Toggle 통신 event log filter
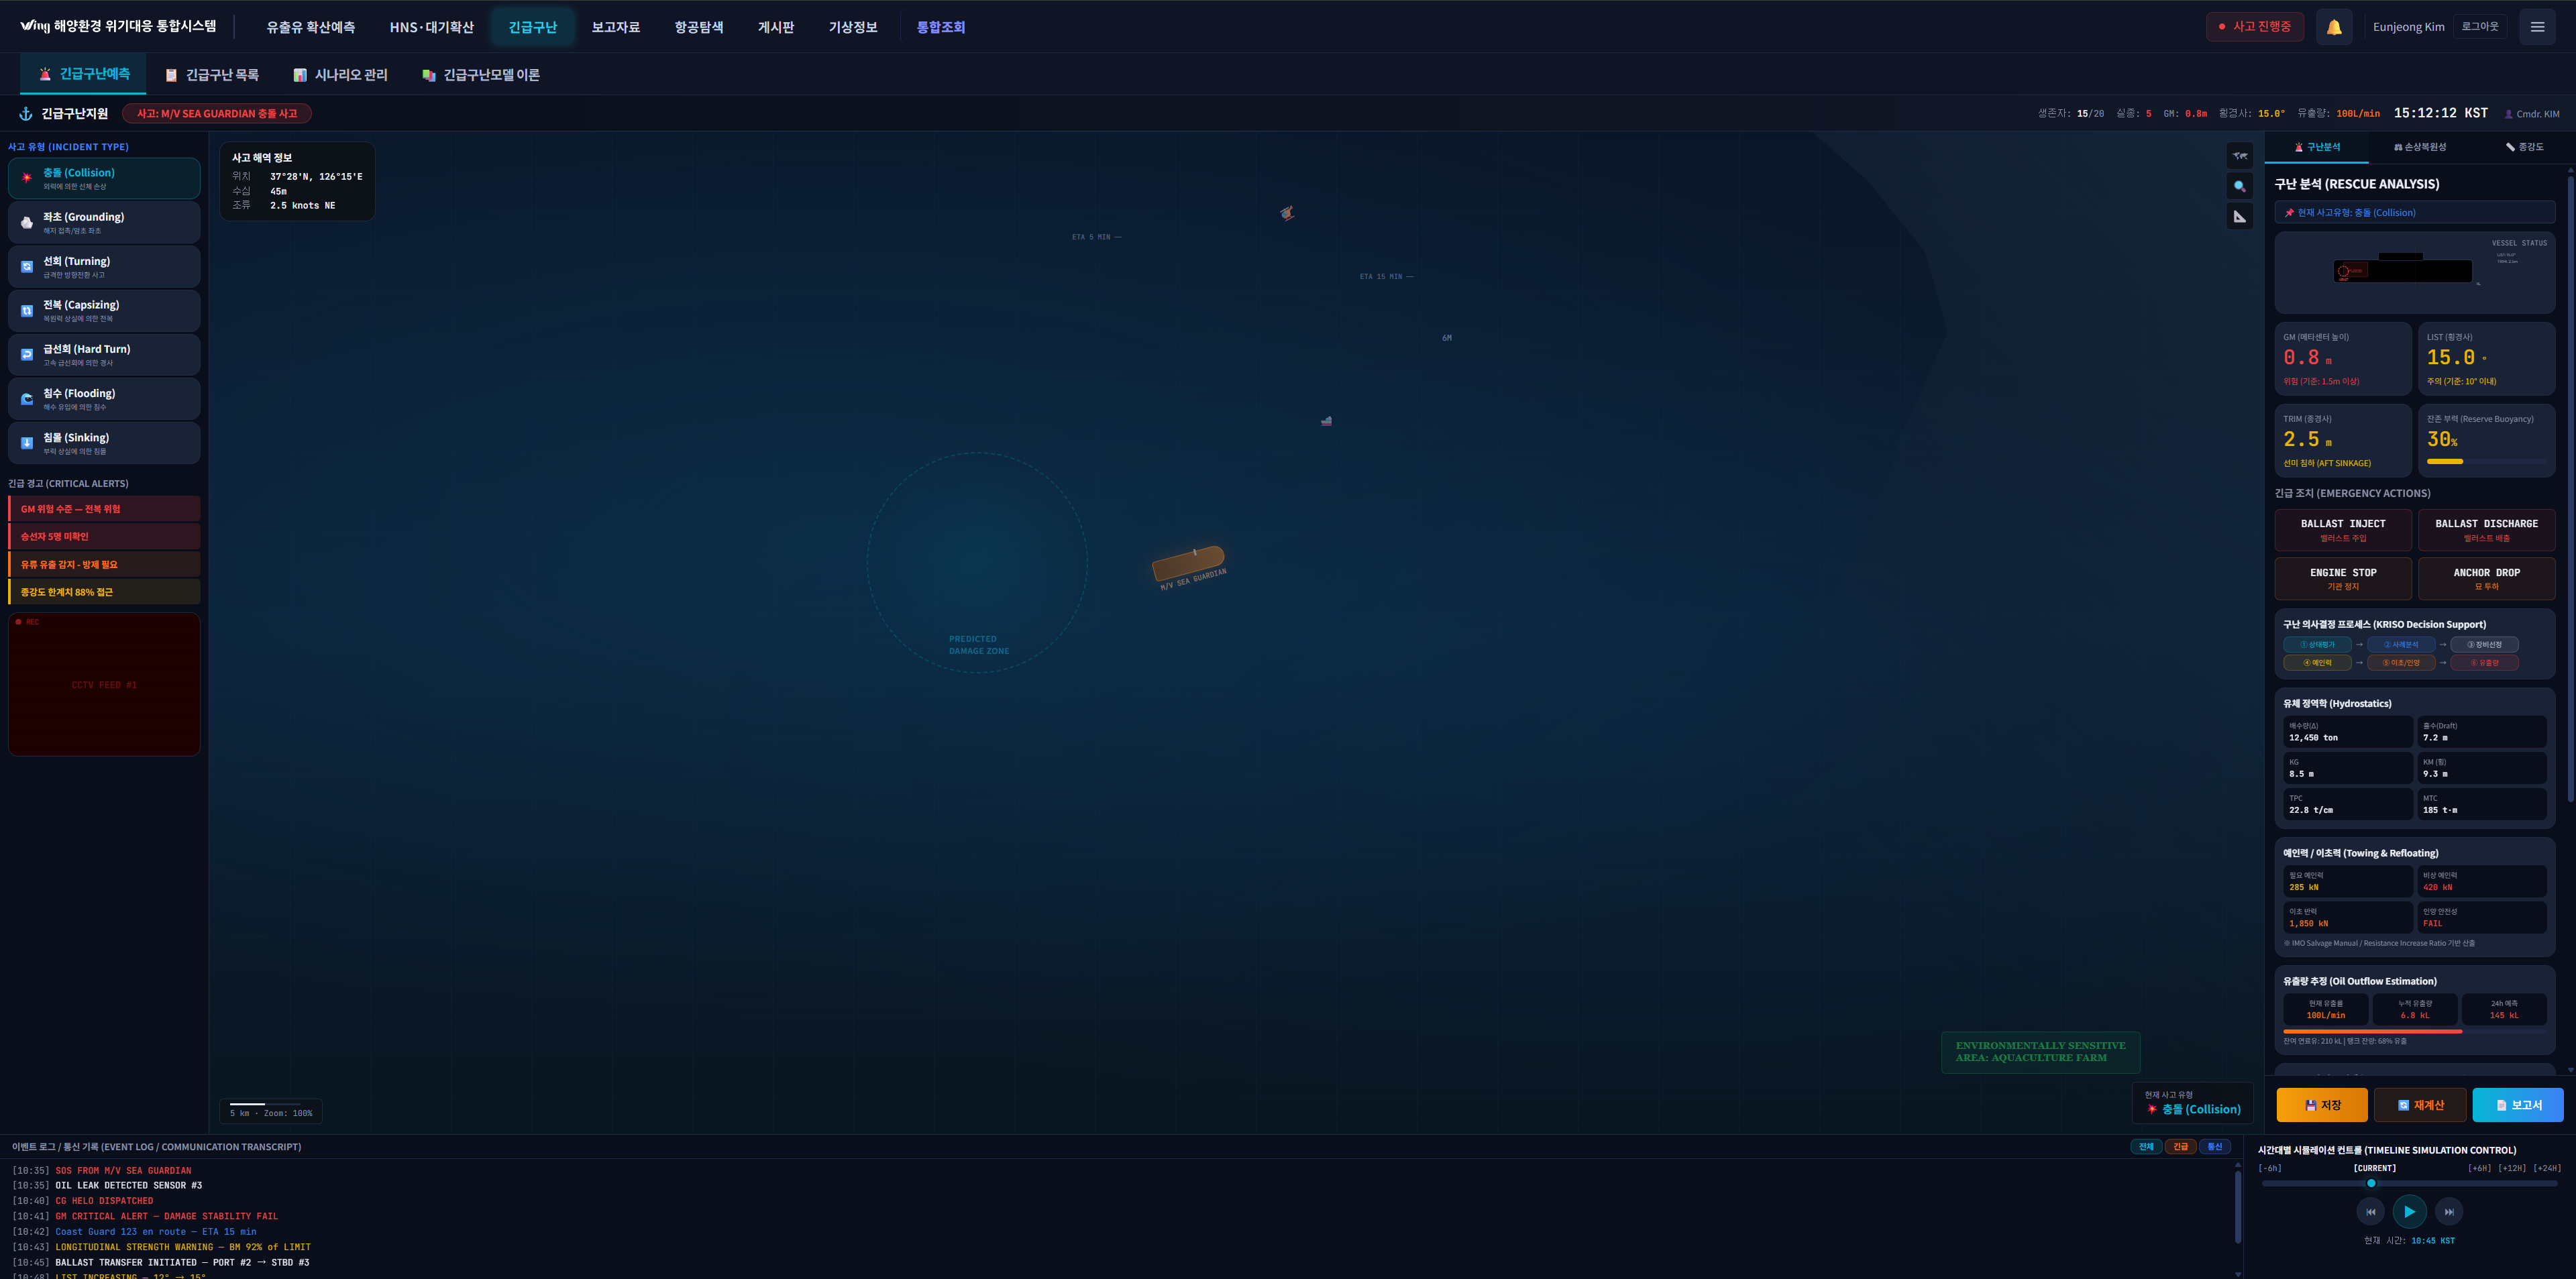This screenshot has width=2576, height=1279. coord(2214,1146)
